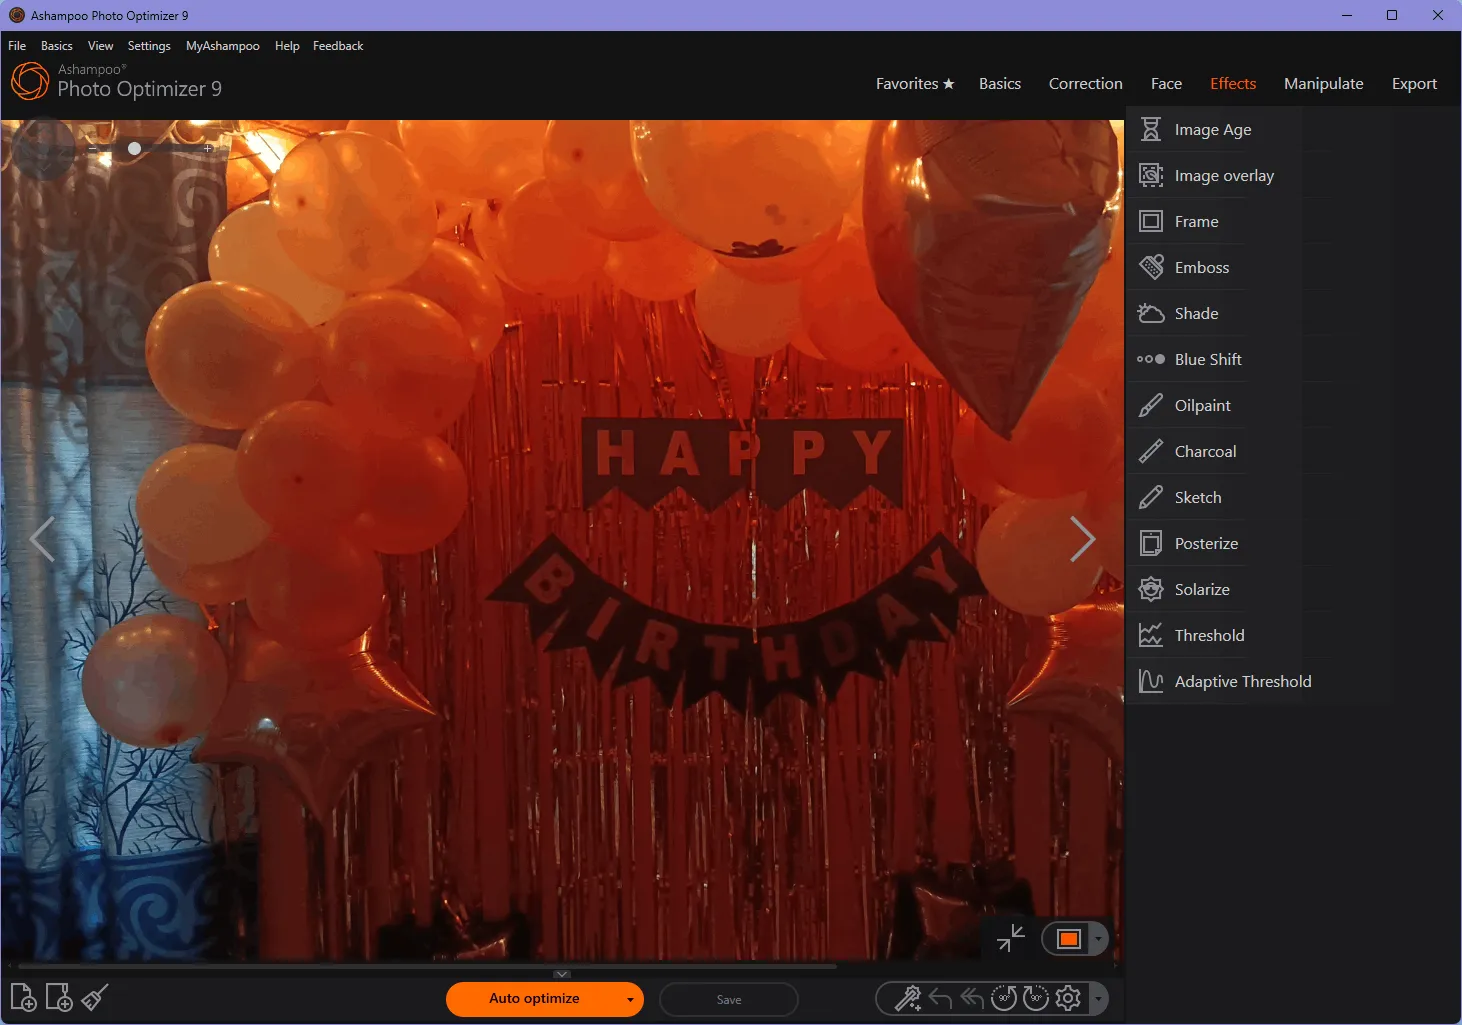Open the background color dropdown arrow
This screenshot has width=1462, height=1025.
[x=1098, y=938]
